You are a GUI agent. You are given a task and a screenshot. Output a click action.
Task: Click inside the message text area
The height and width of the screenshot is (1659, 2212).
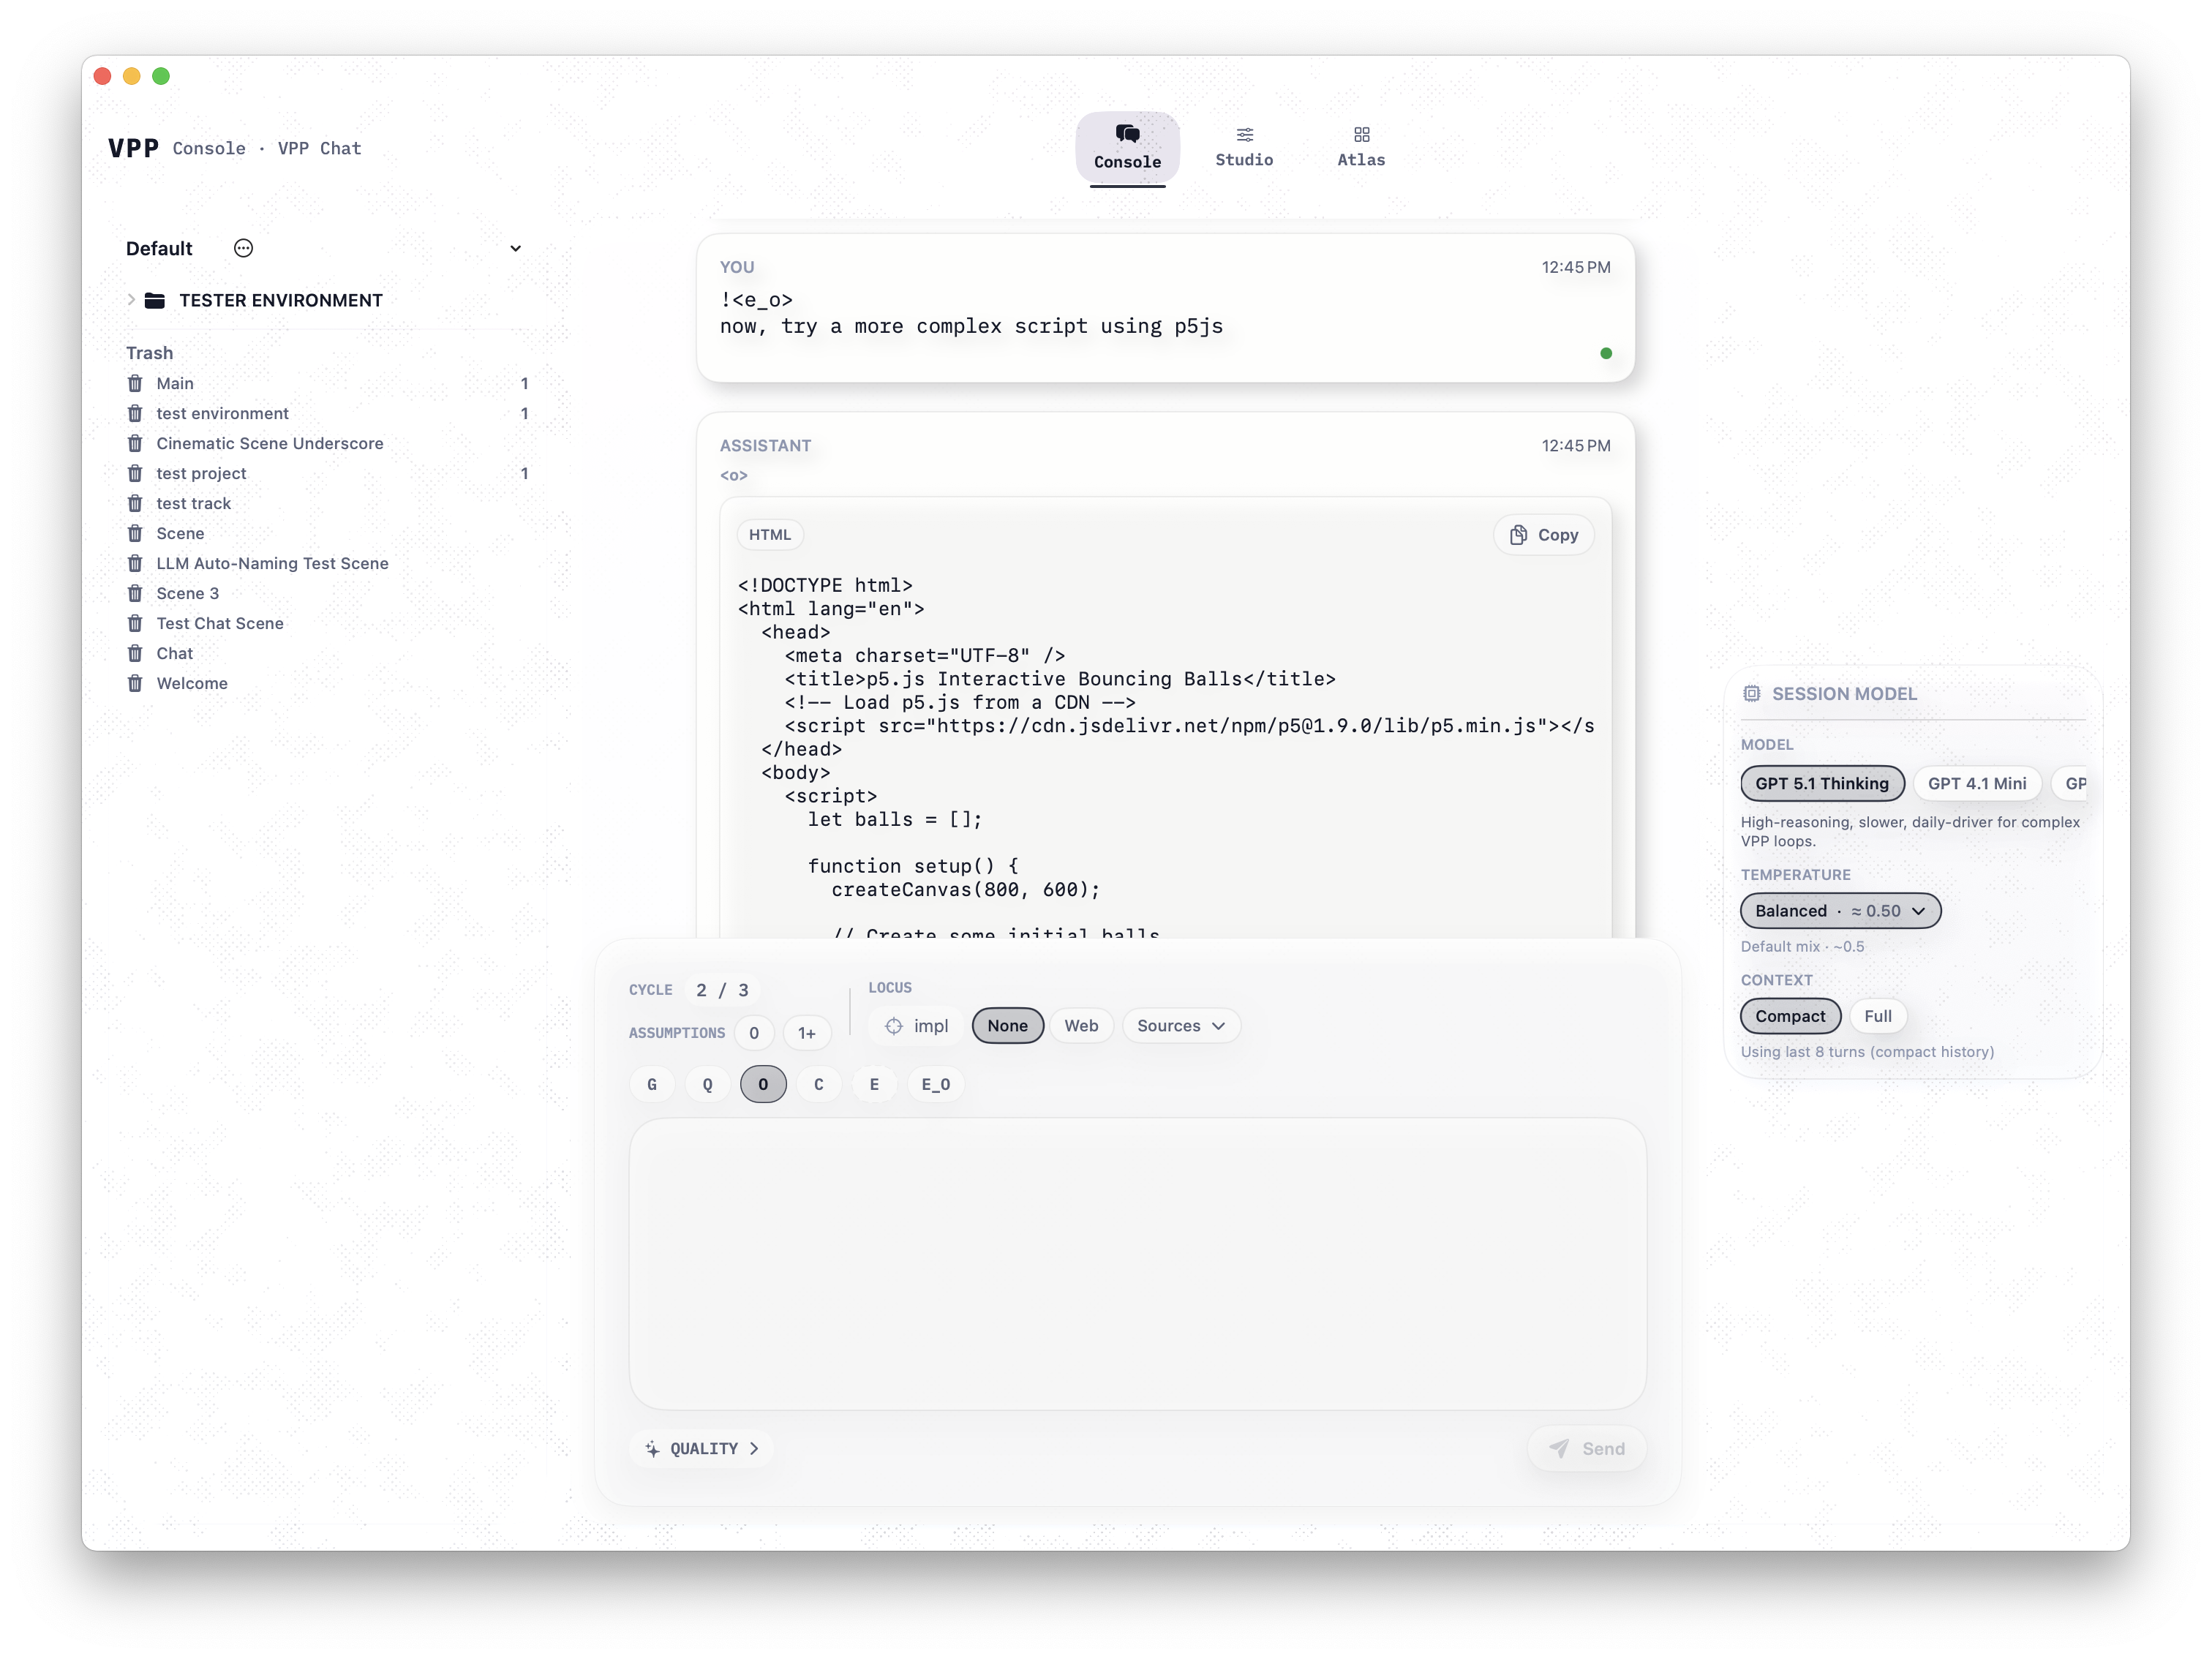[x=1137, y=1263]
